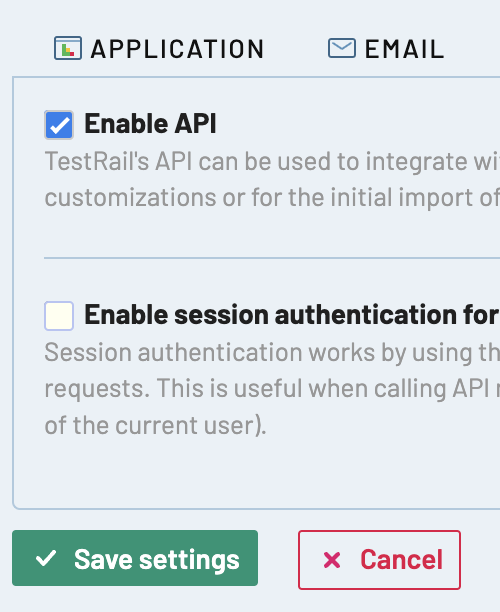
Task: Click the 'of the current user).' text
Action: click(155, 425)
